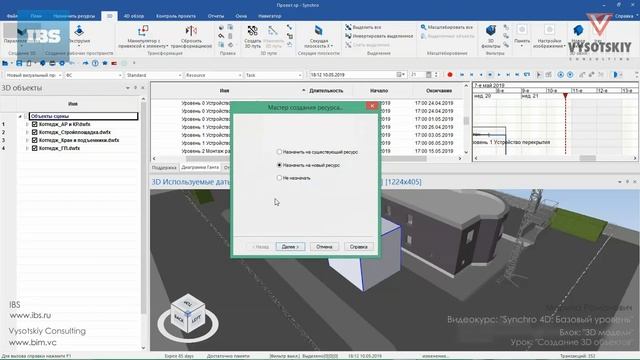Open the 'Контроль проекта' ribbon tab
The image size is (640, 360).
coord(176,16)
